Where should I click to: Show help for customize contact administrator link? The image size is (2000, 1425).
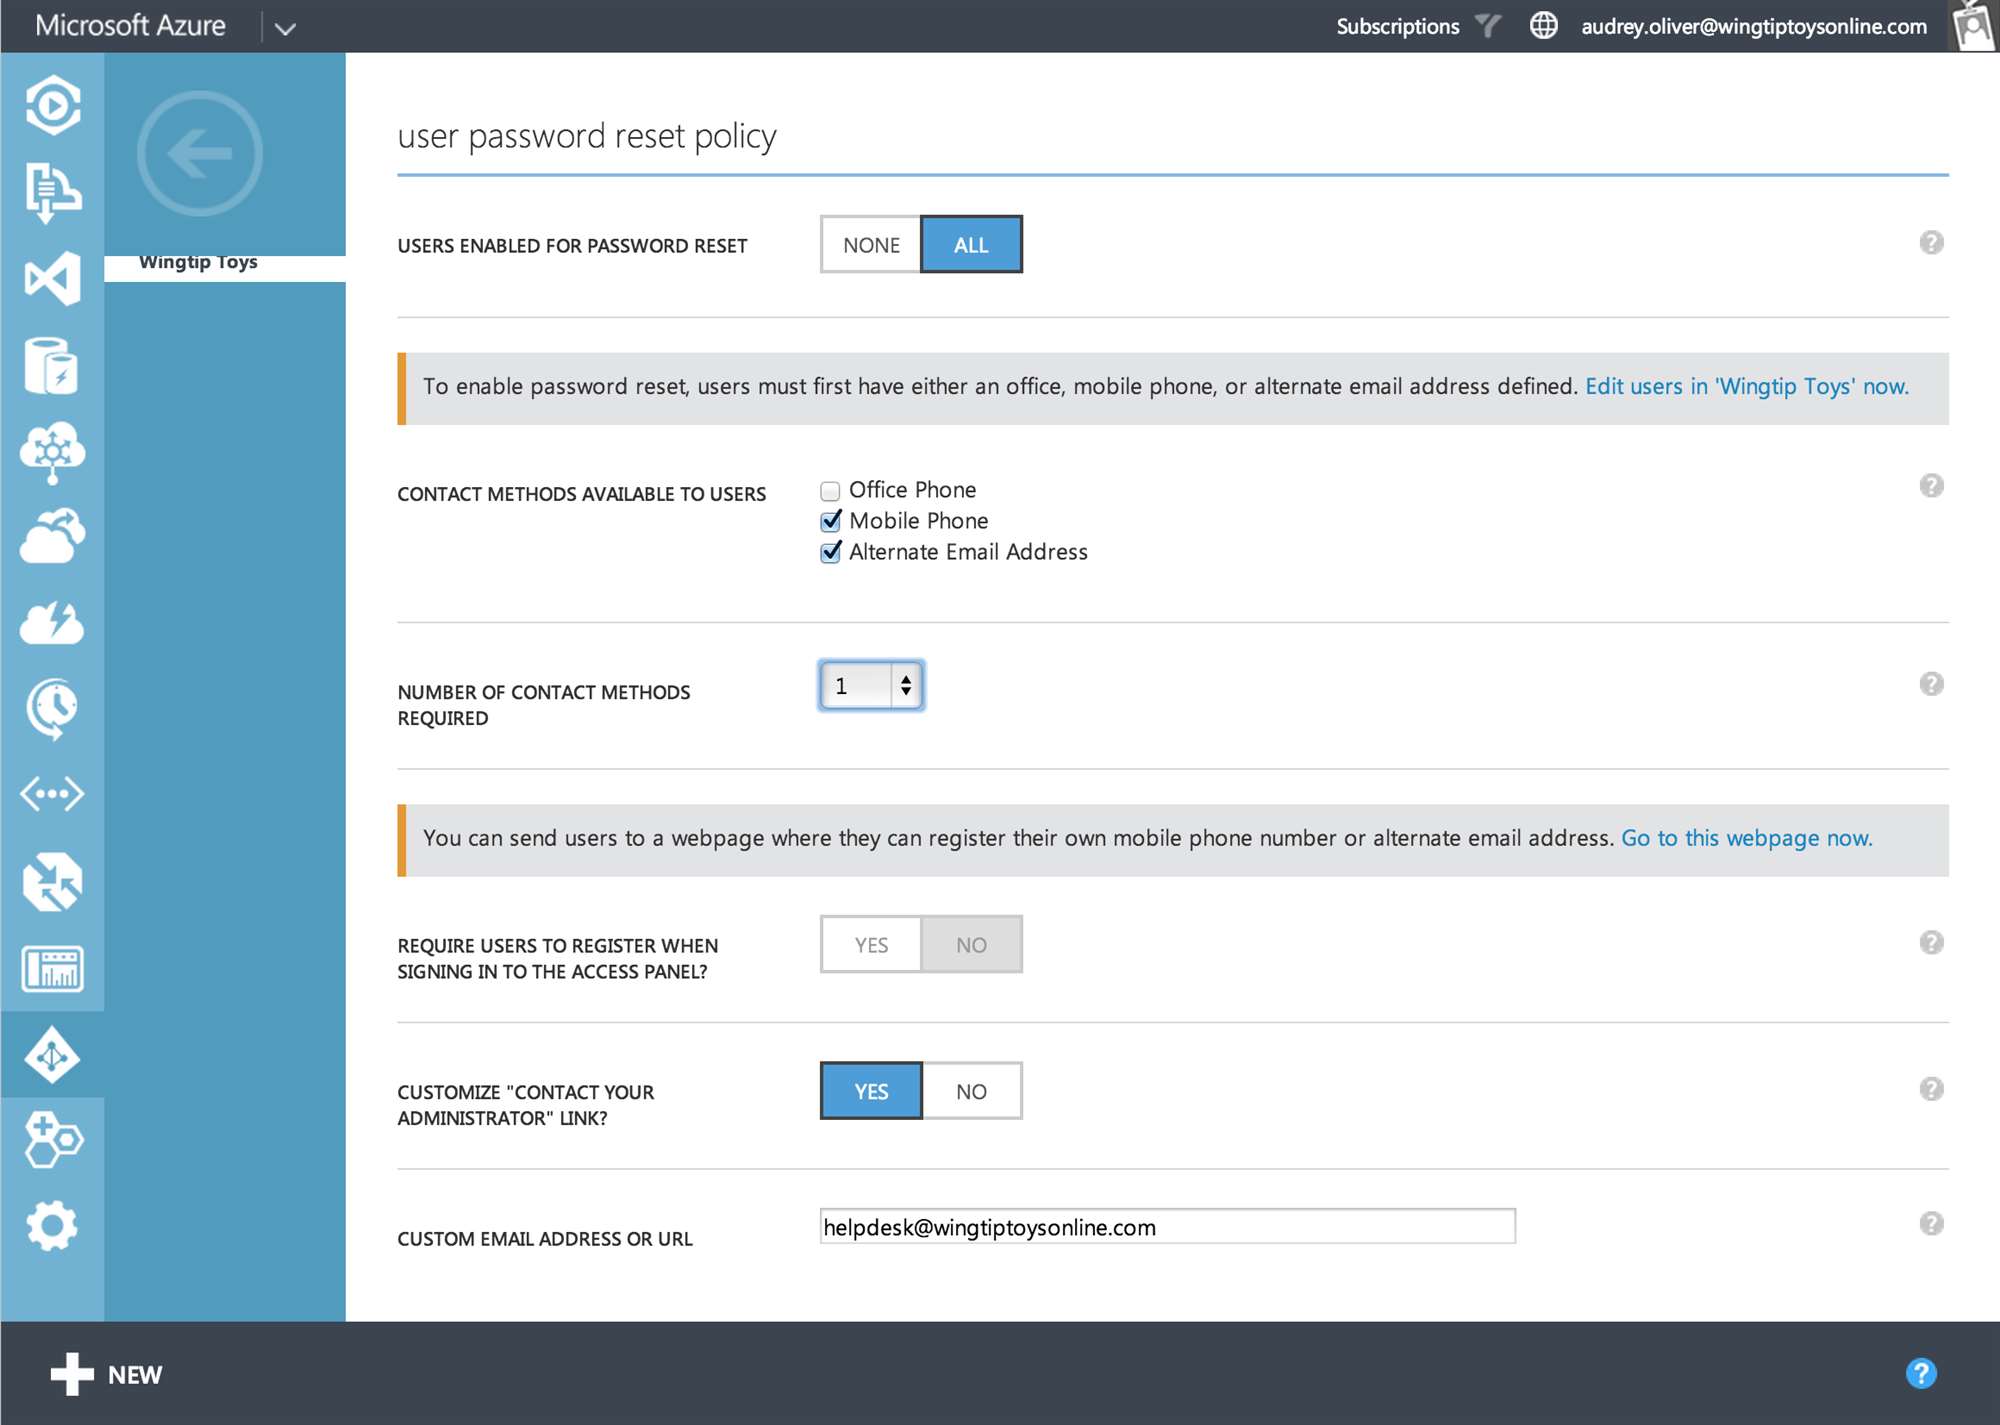(1931, 1089)
